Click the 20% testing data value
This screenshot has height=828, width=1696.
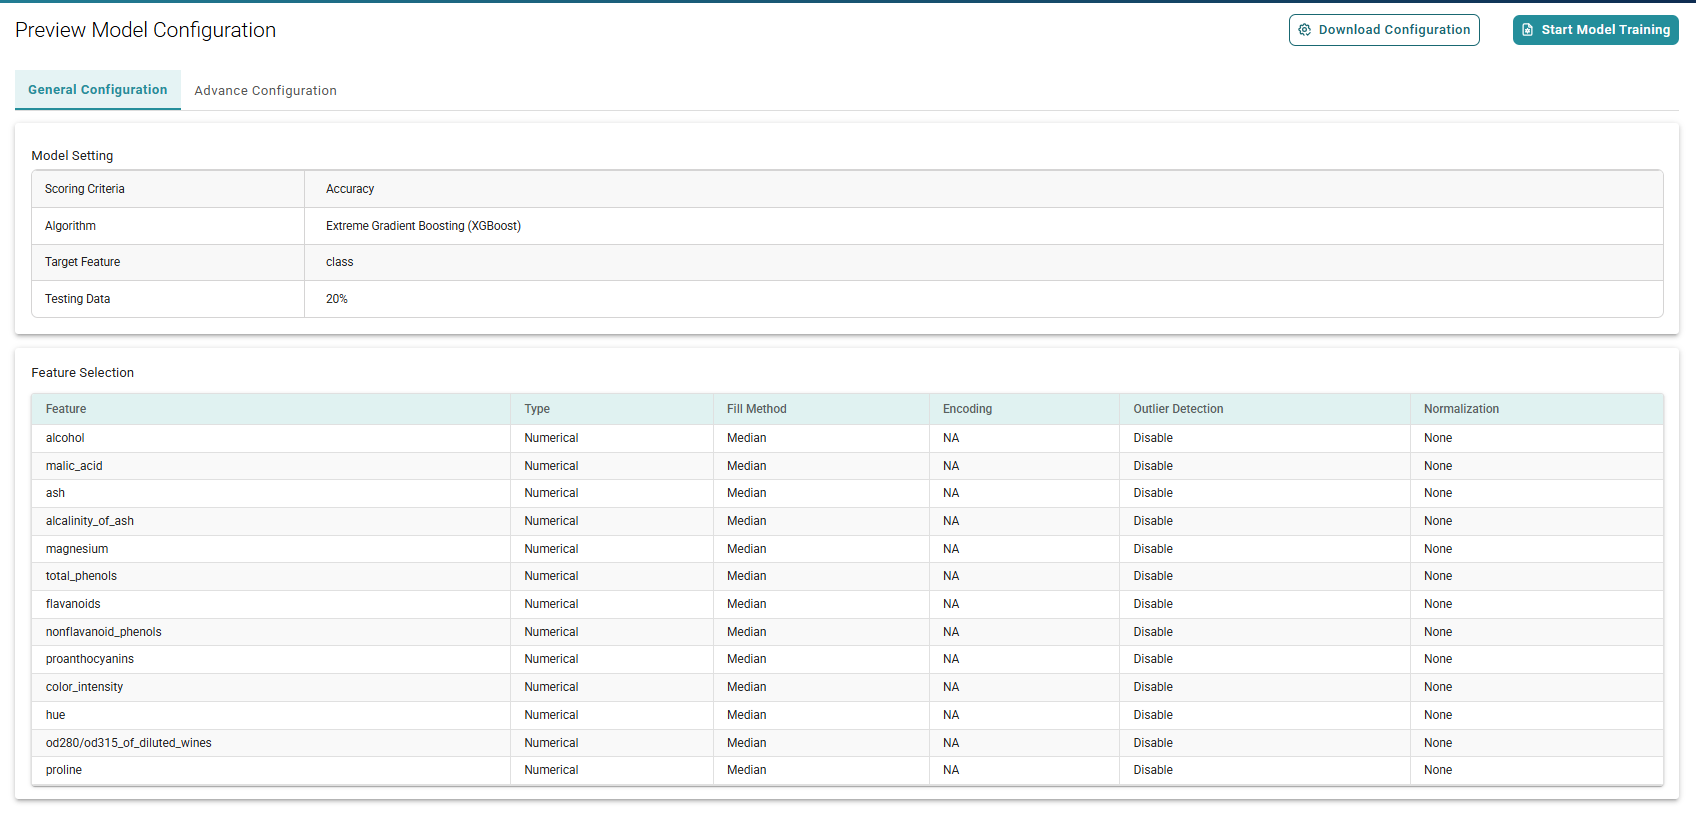[337, 299]
